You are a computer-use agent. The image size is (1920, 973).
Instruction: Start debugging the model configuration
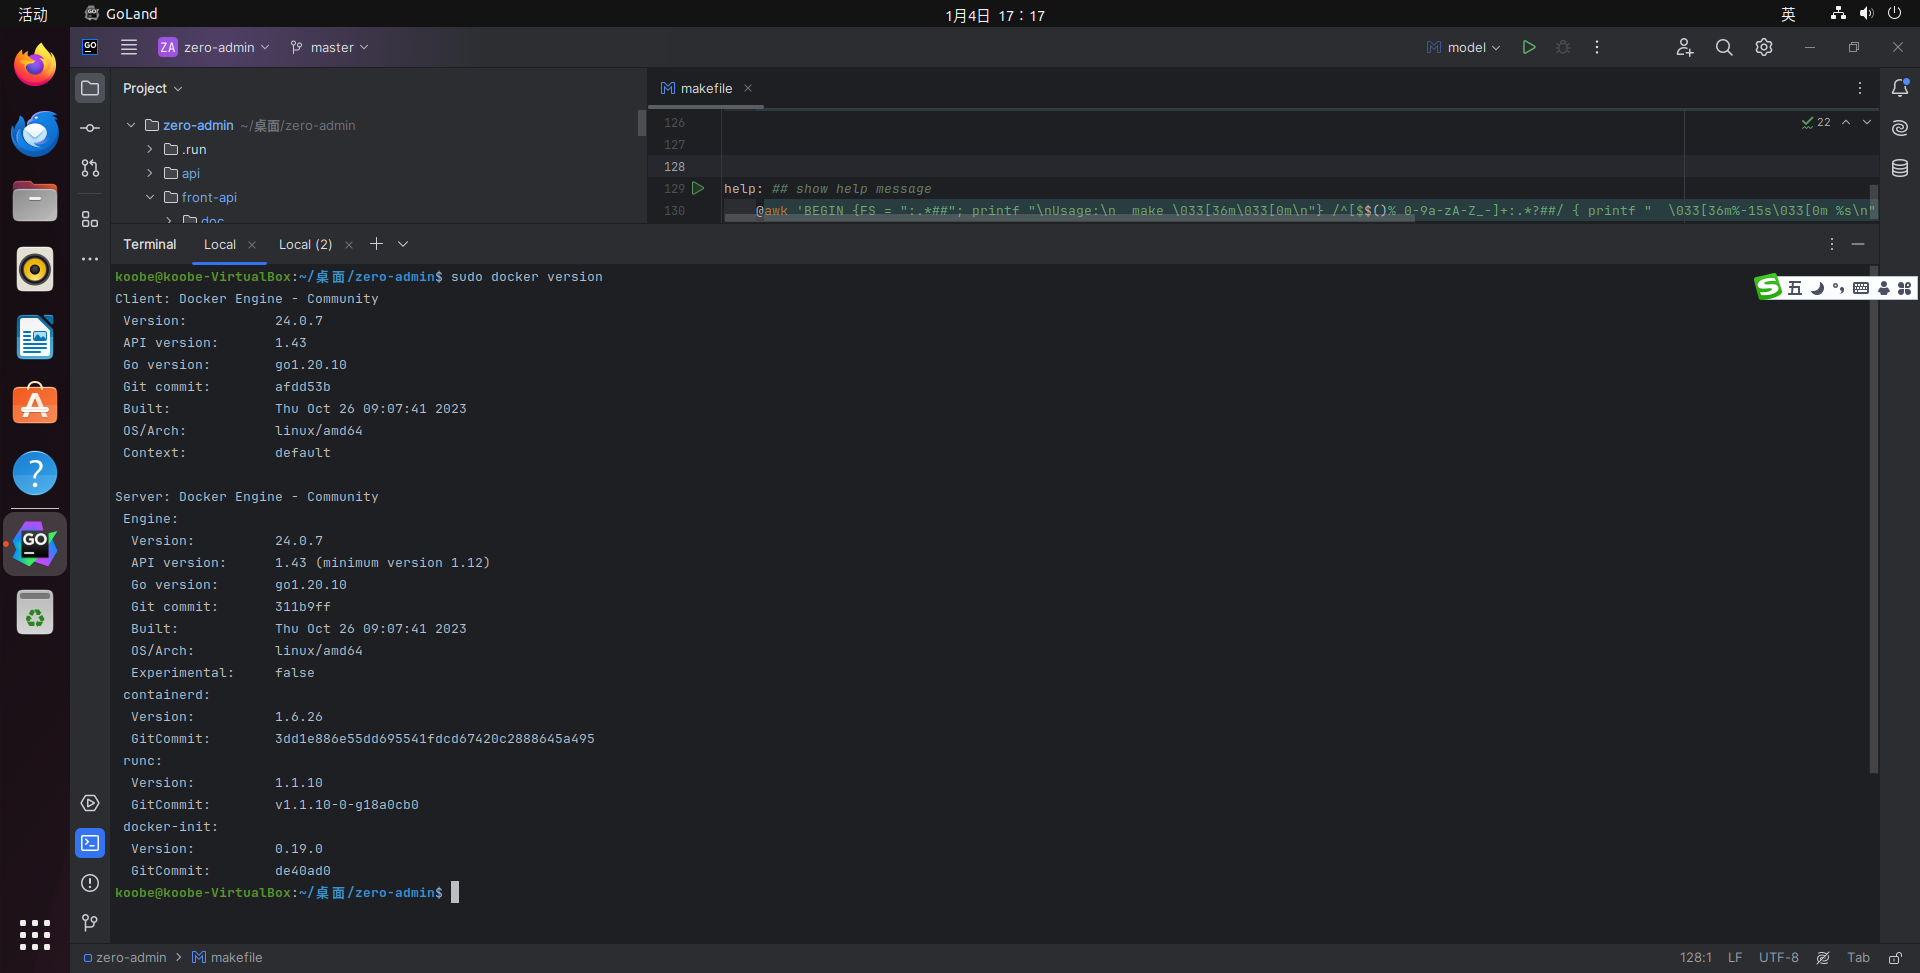pyautogui.click(x=1563, y=47)
